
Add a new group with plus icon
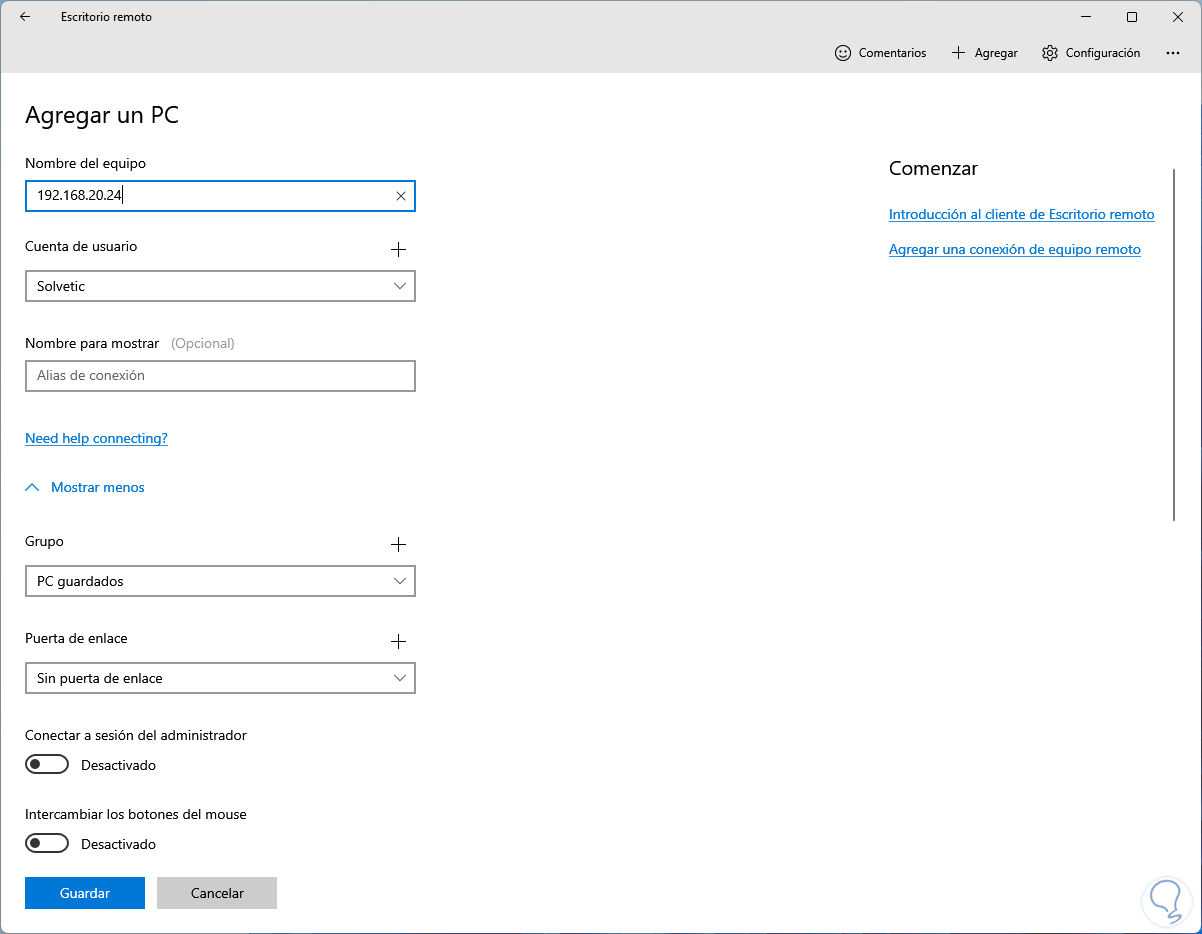[398, 545]
